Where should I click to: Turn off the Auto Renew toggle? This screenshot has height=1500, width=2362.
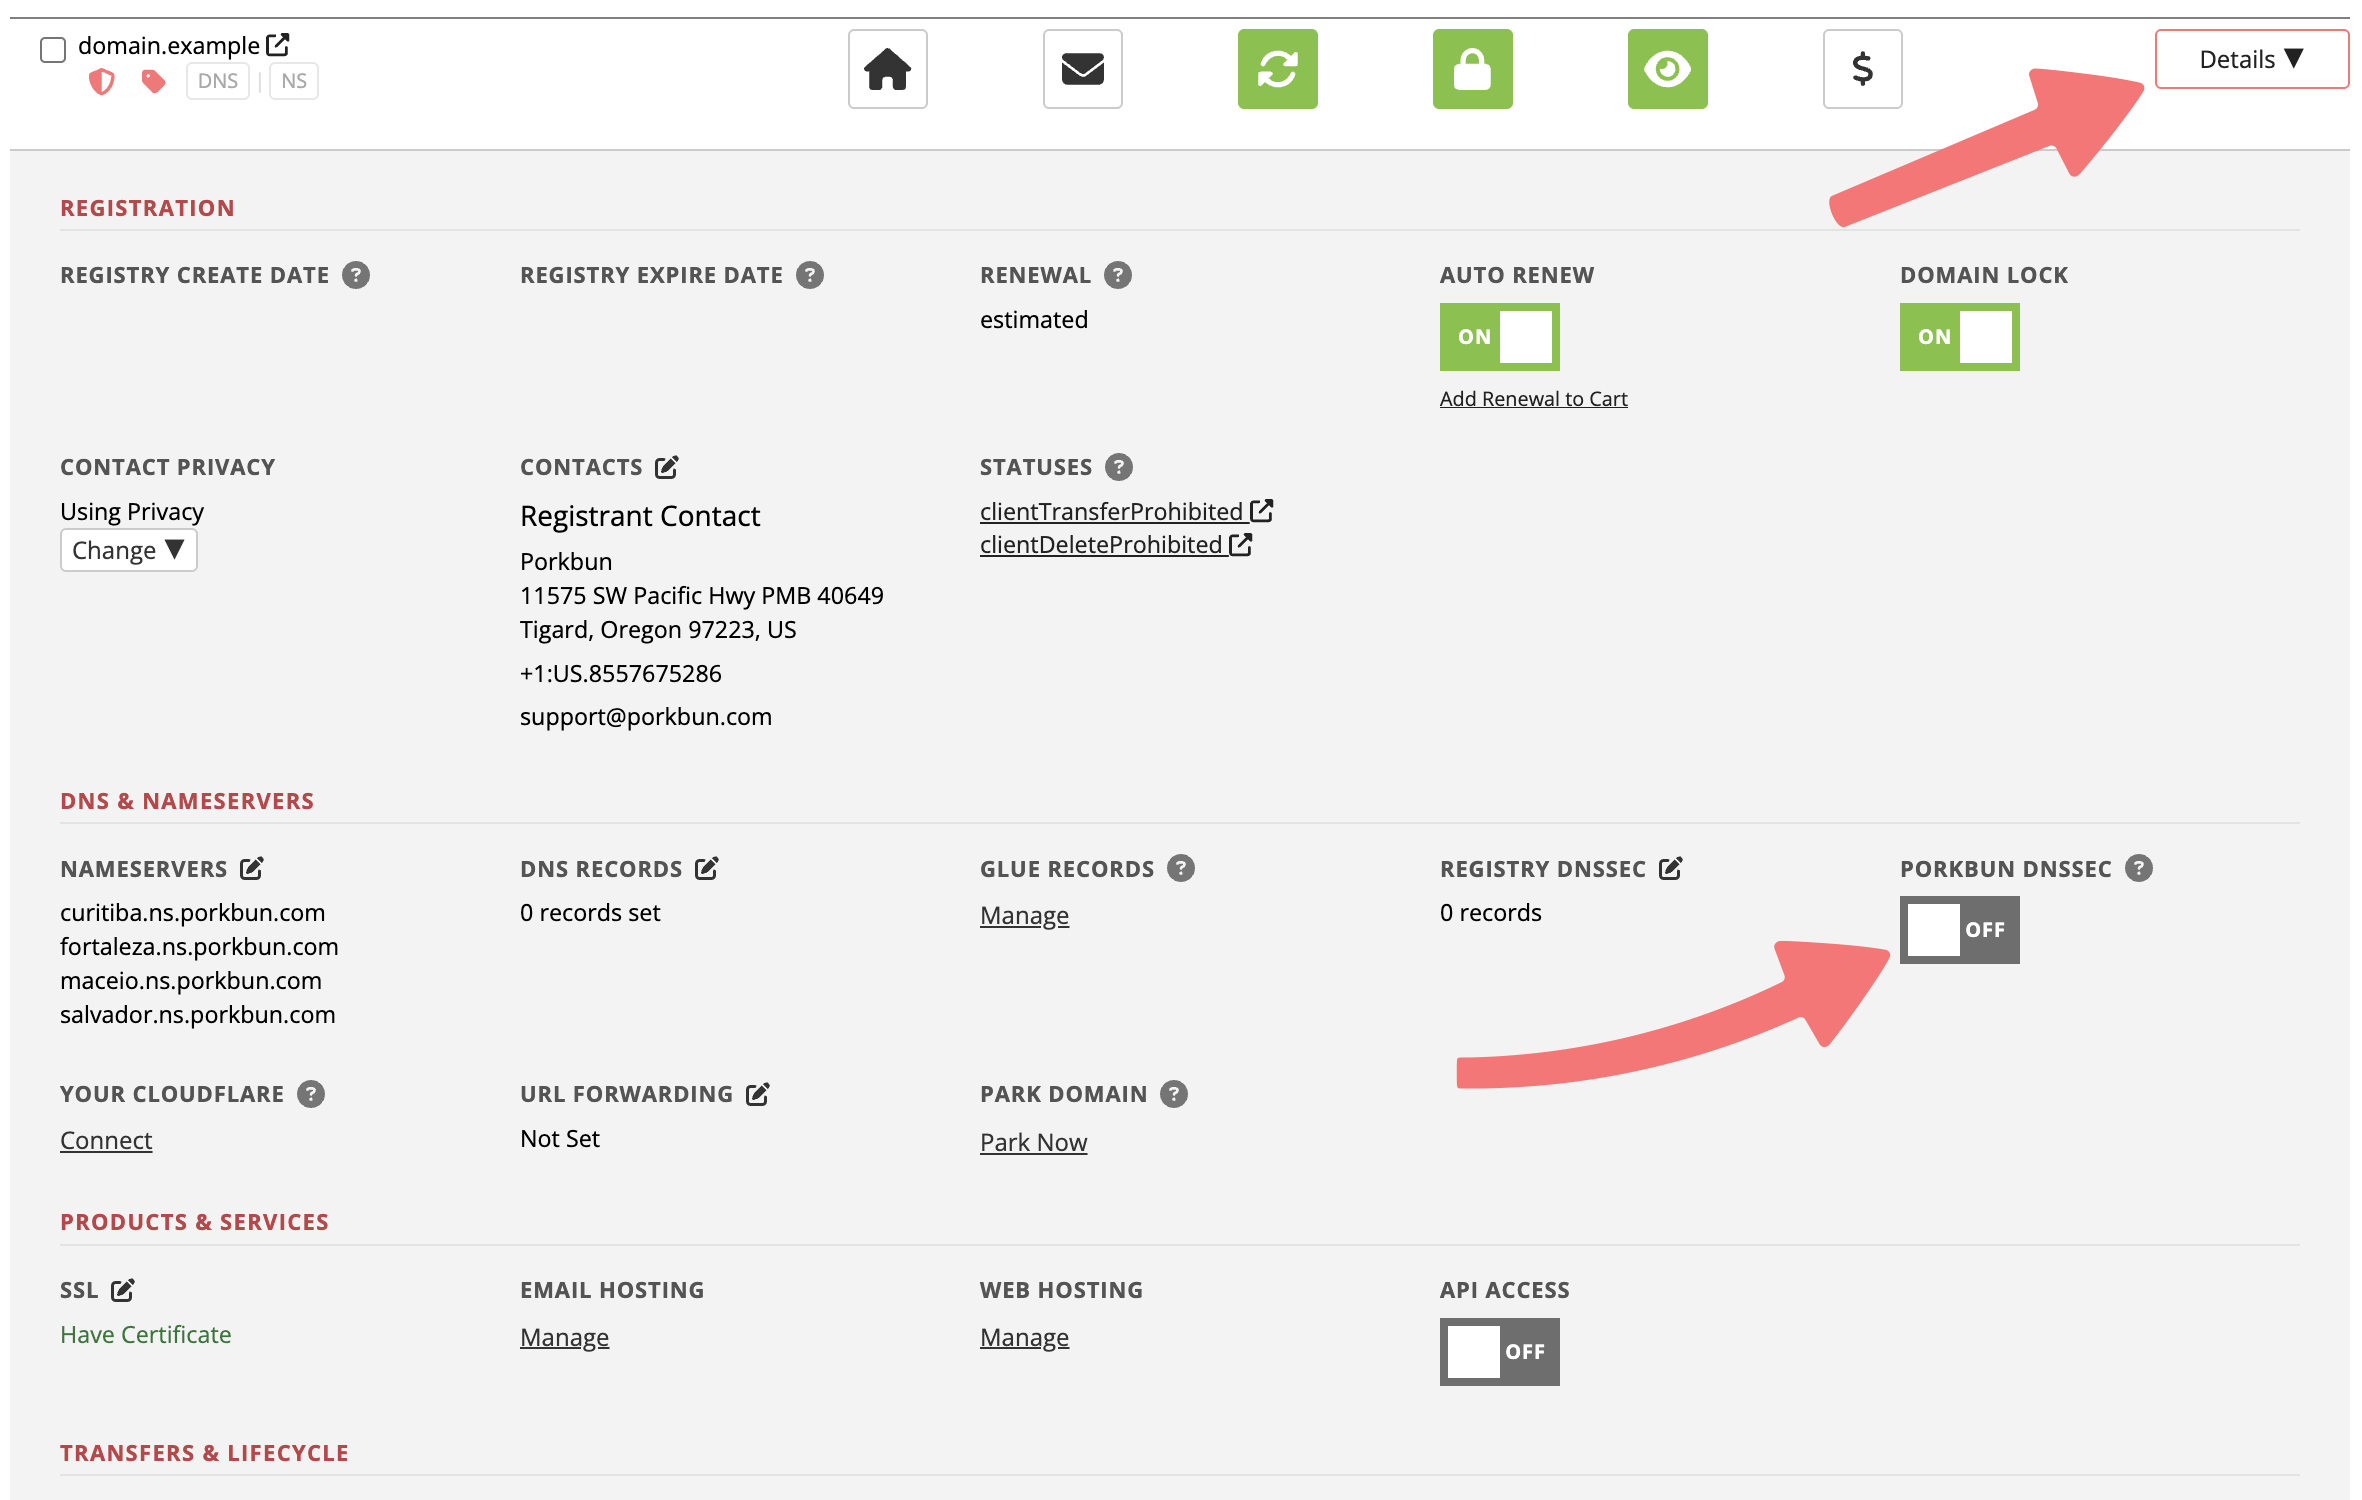click(x=1499, y=337)
